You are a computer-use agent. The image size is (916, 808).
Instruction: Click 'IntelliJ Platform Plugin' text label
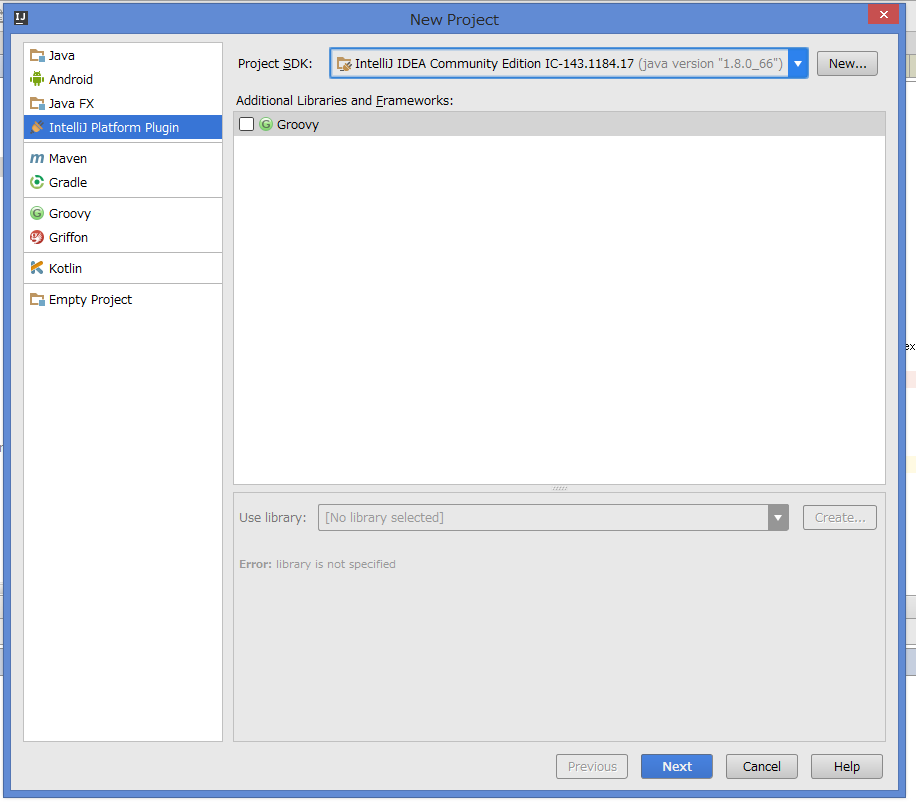tap(114, 127)
